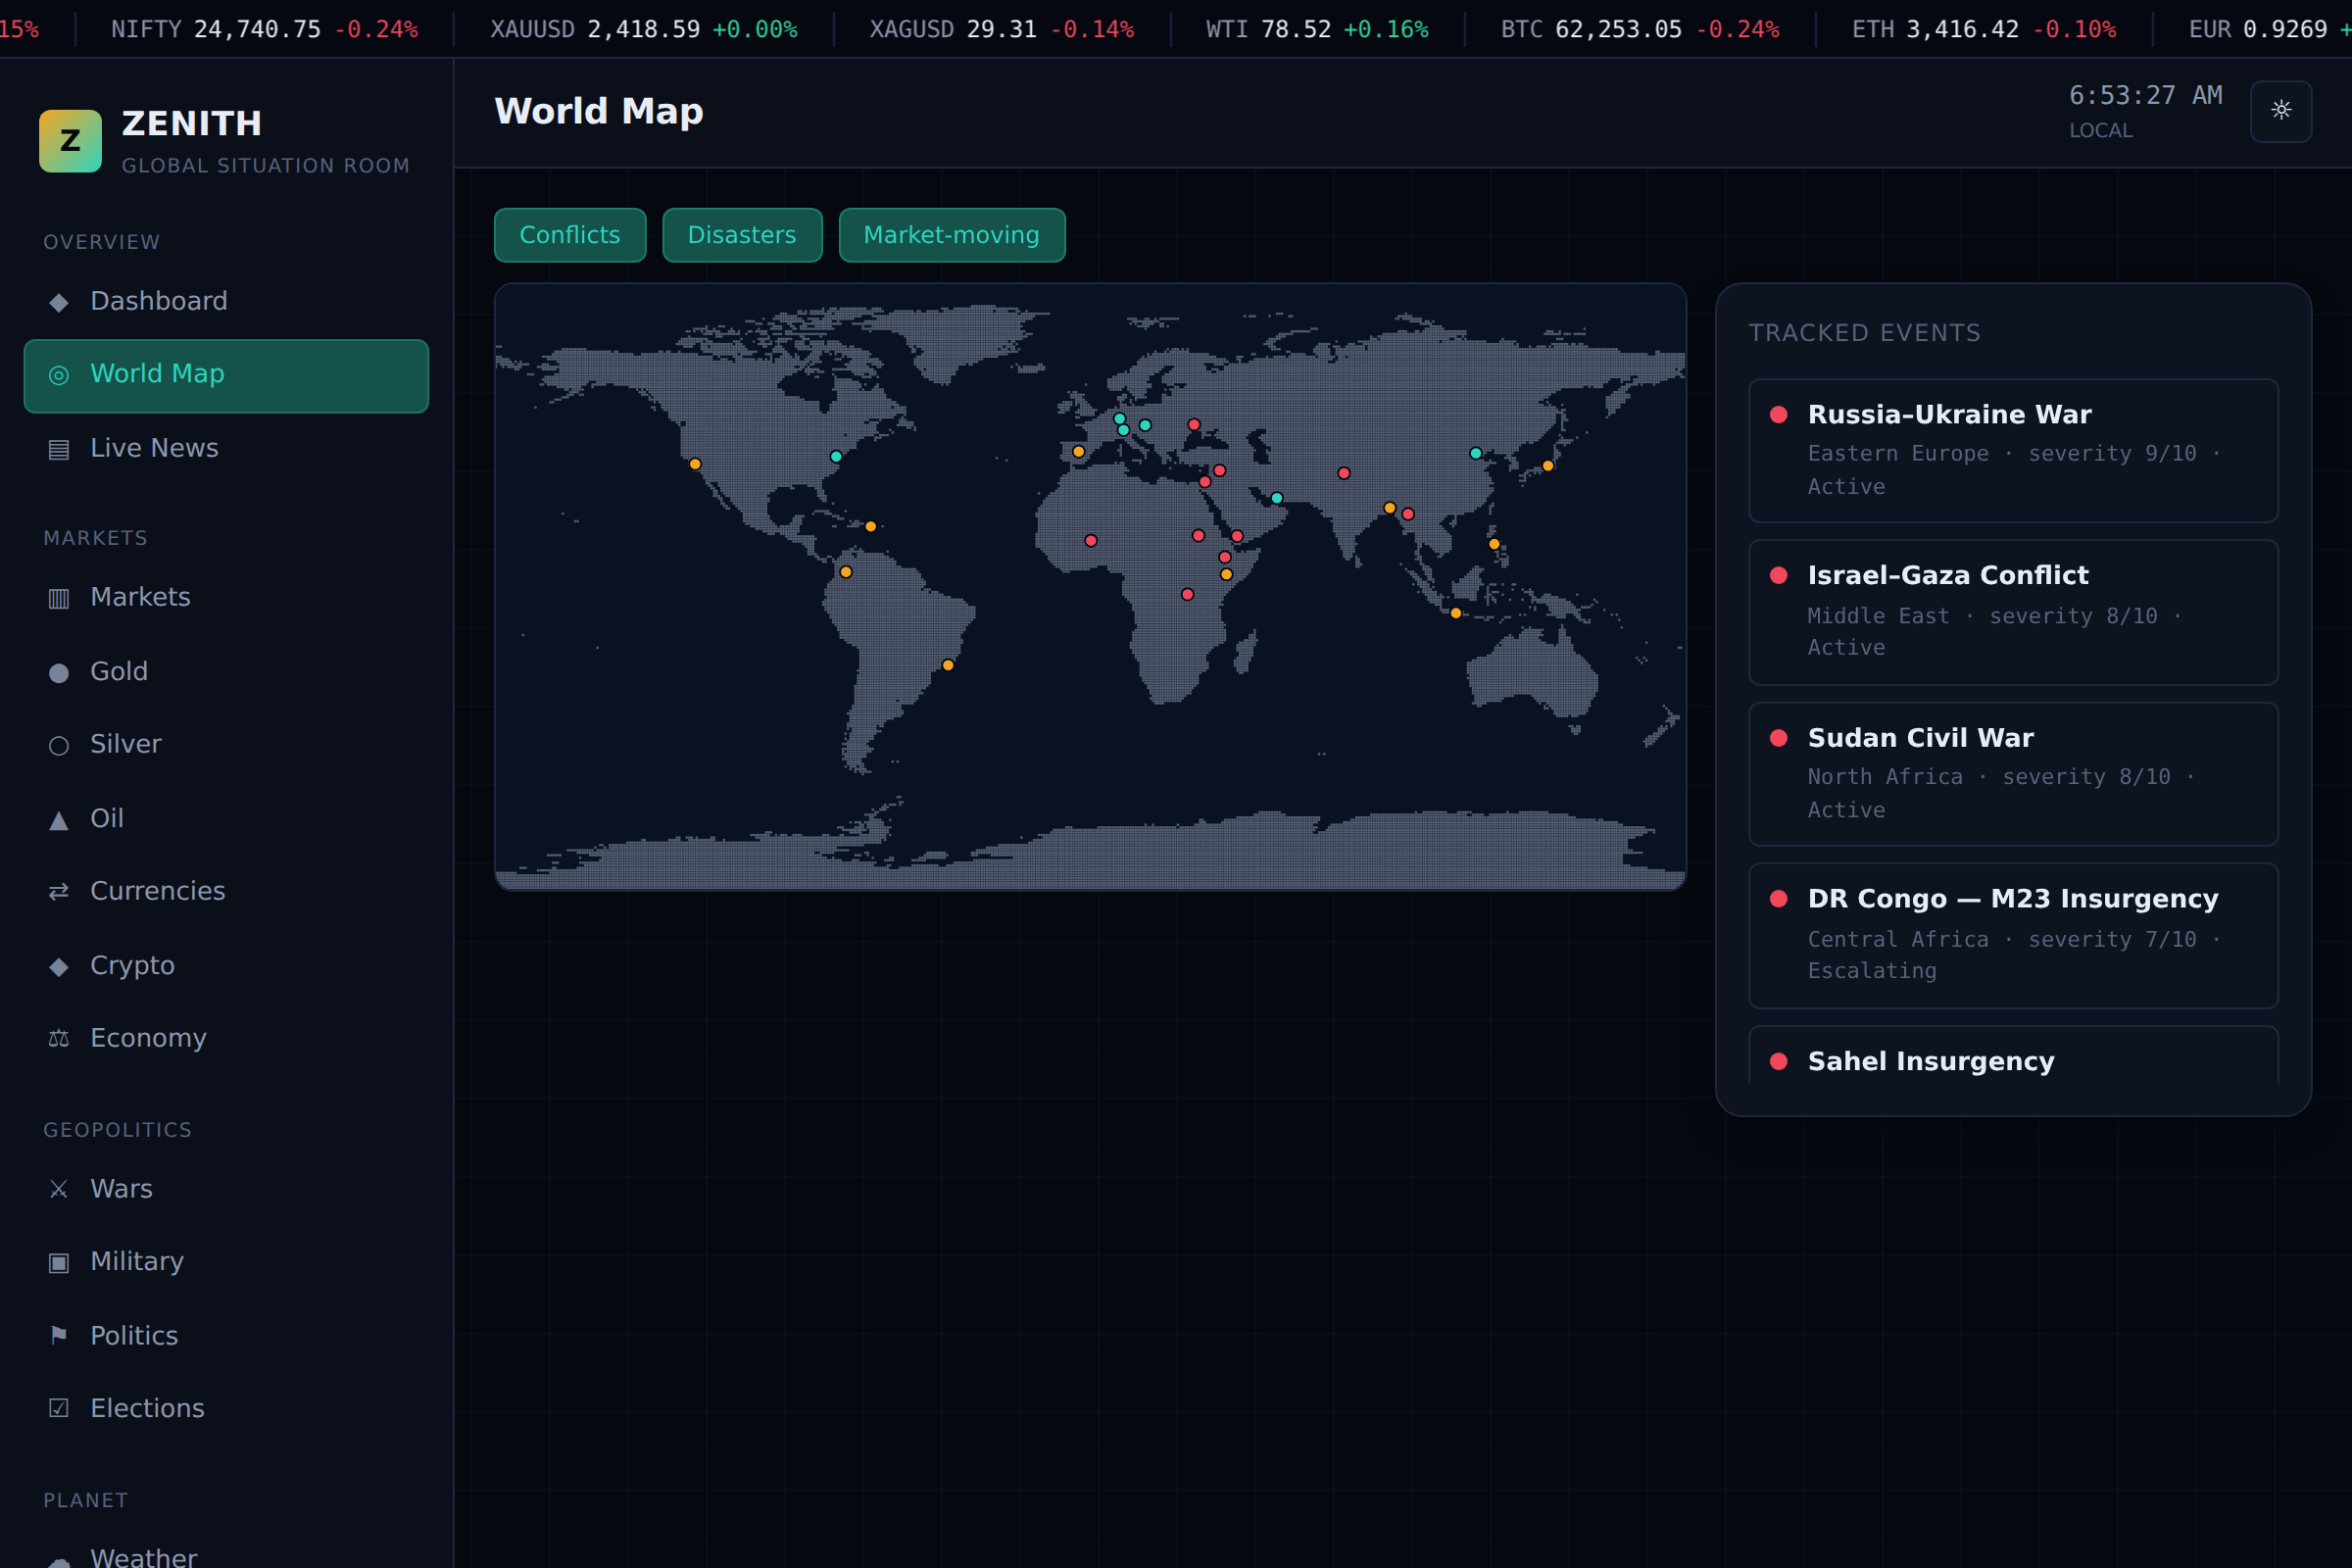
Task: Click the Currencies exchange arrows icon
Action: tap(59, 892)
